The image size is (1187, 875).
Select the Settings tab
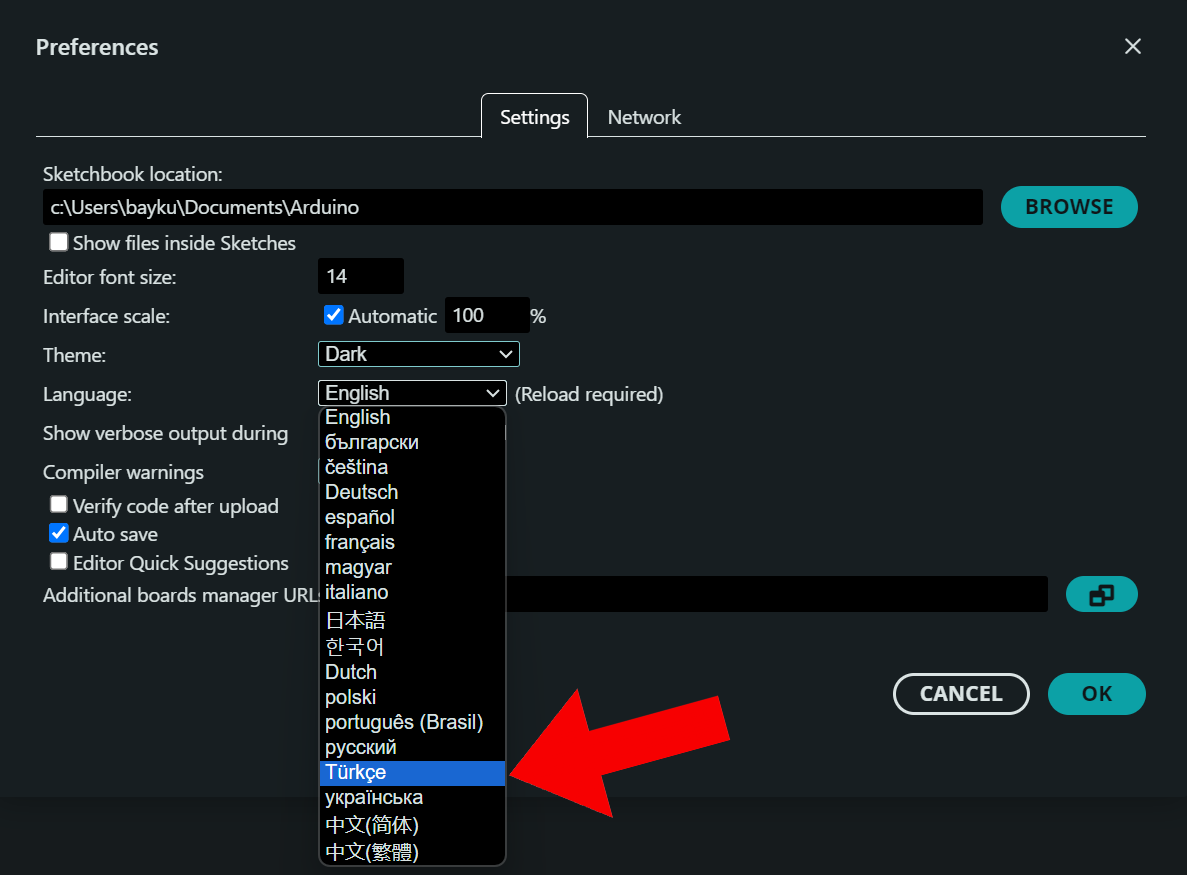(534, 116)
